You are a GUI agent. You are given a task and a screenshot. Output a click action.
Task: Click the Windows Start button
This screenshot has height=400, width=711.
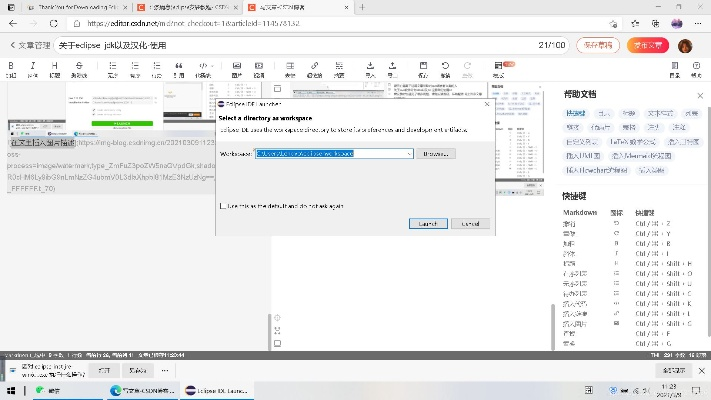[x=10, y=390]
